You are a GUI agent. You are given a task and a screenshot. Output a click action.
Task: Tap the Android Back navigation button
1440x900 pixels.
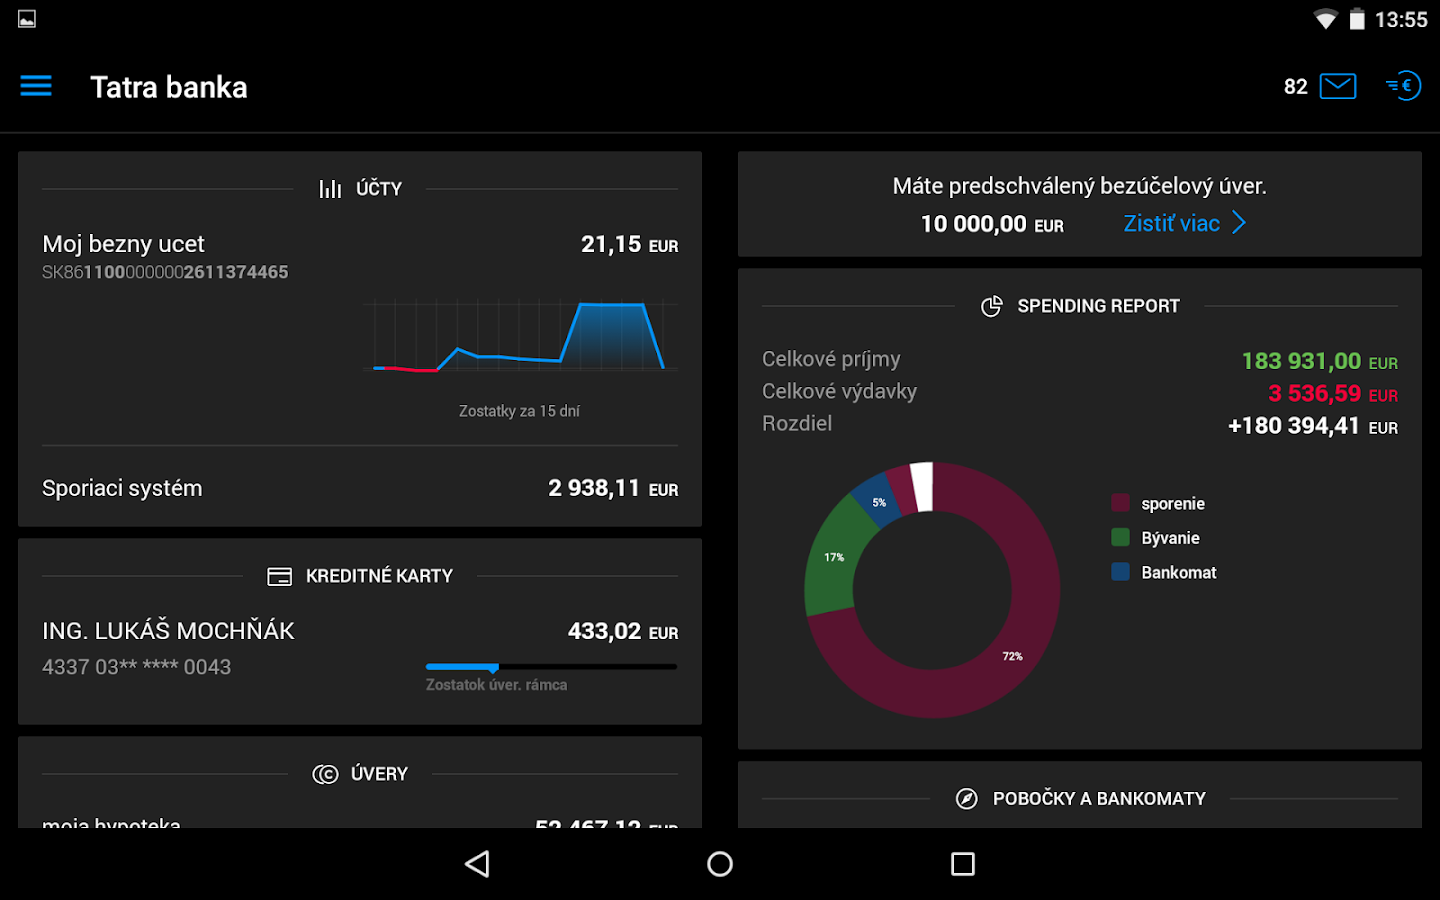tap(477, 863)
